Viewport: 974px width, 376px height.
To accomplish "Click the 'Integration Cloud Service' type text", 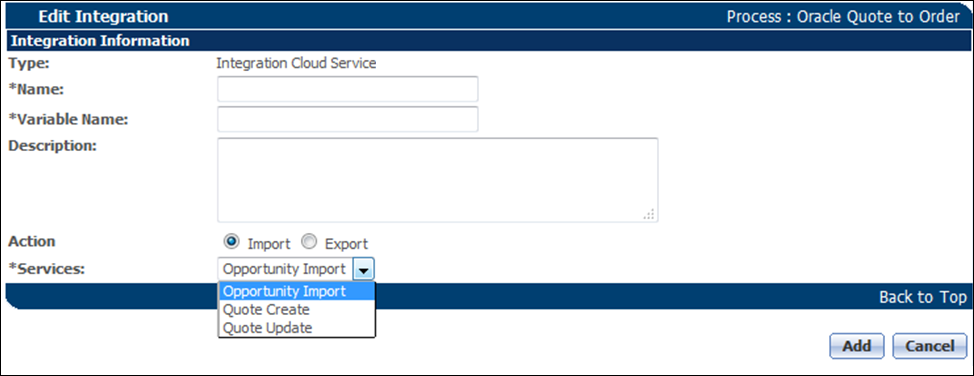I will (296, 63).
